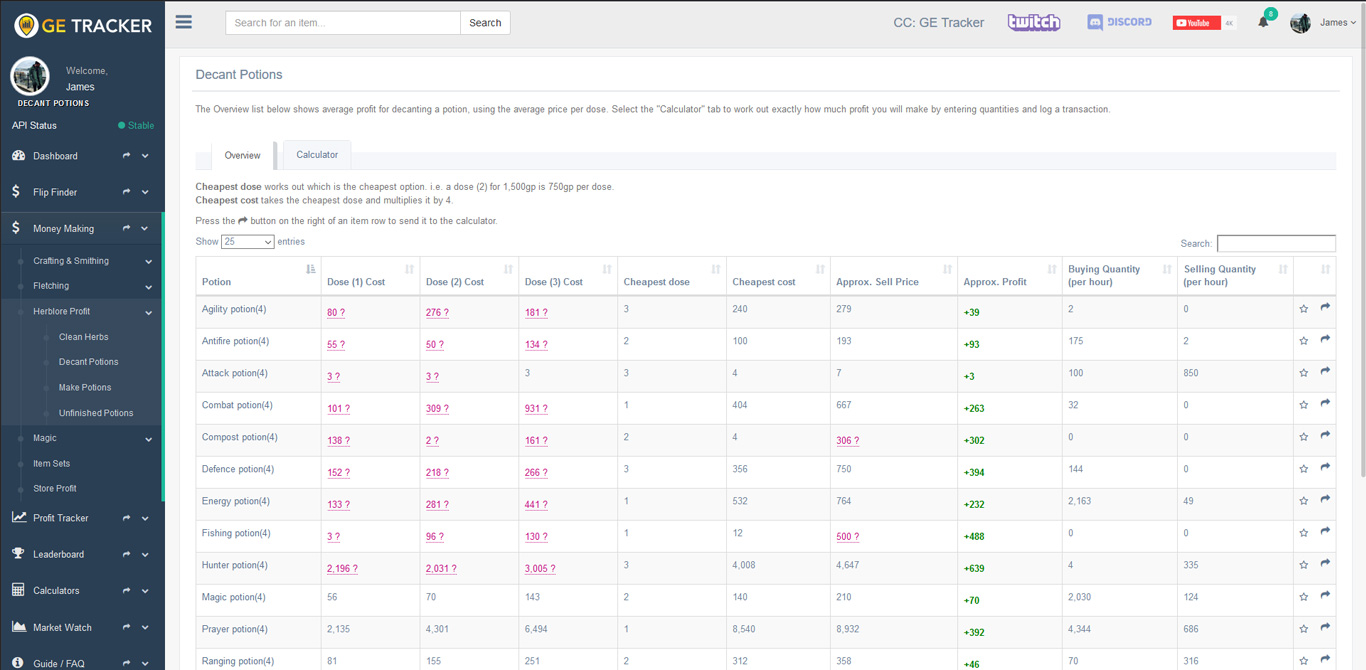Click the hamburger menu icon
Image resolution: width=1366 pixels, height=670 pixels.
tap(184, 22)
